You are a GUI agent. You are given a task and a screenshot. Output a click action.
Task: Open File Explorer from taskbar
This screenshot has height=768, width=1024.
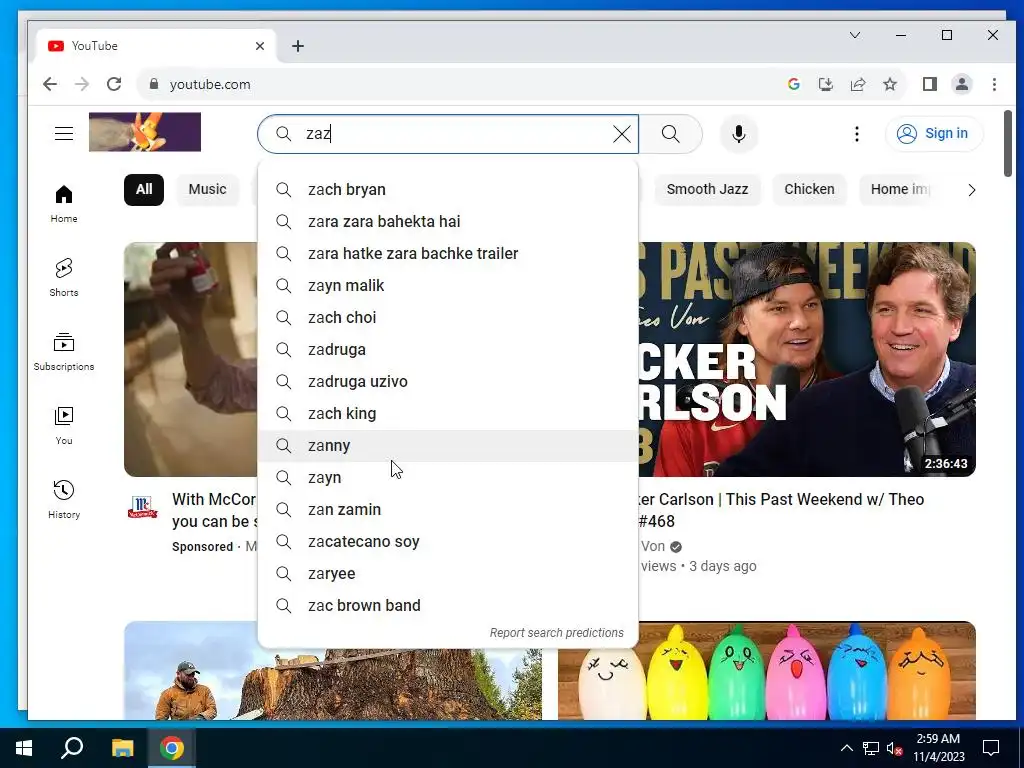pos(122,748)
